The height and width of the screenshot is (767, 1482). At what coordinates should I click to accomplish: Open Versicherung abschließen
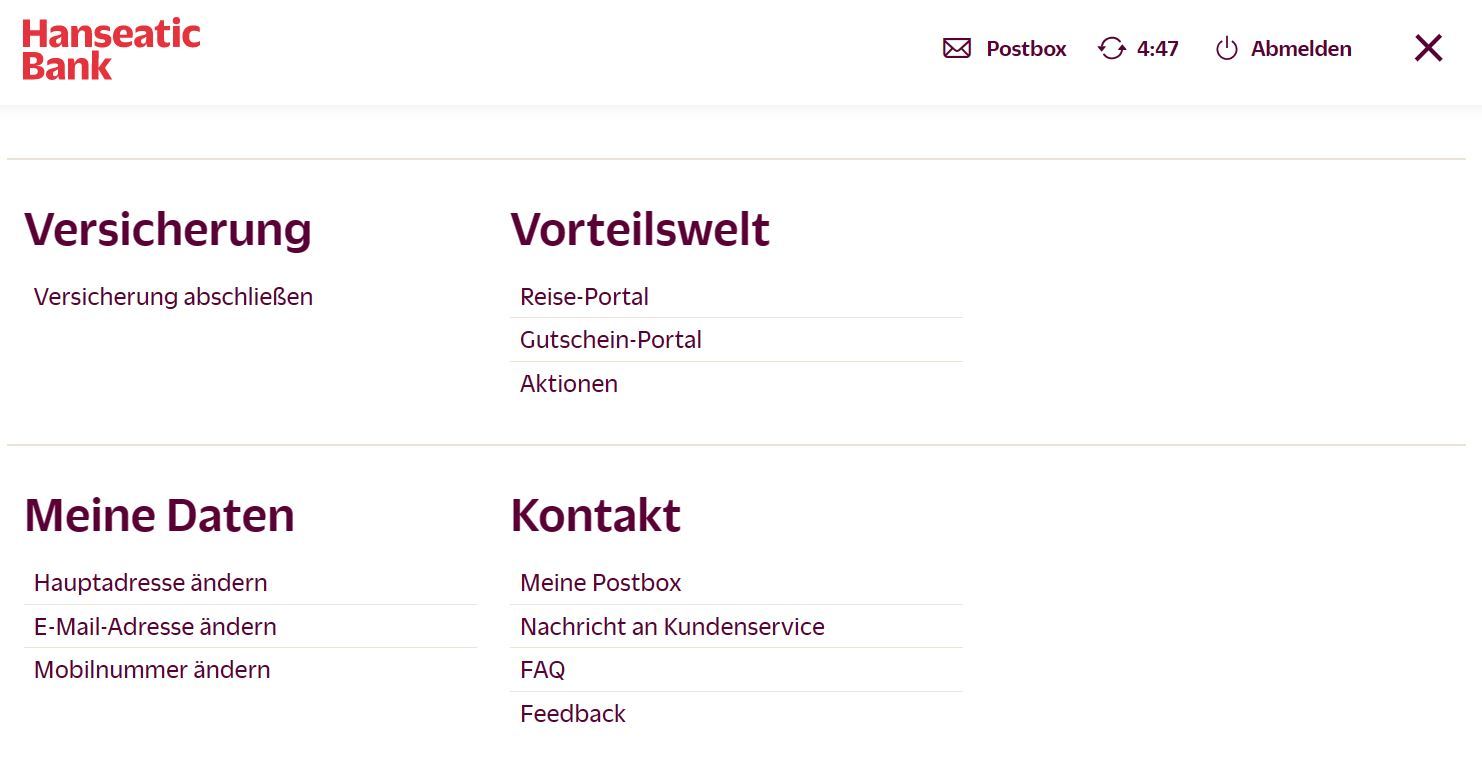point(173,297)
